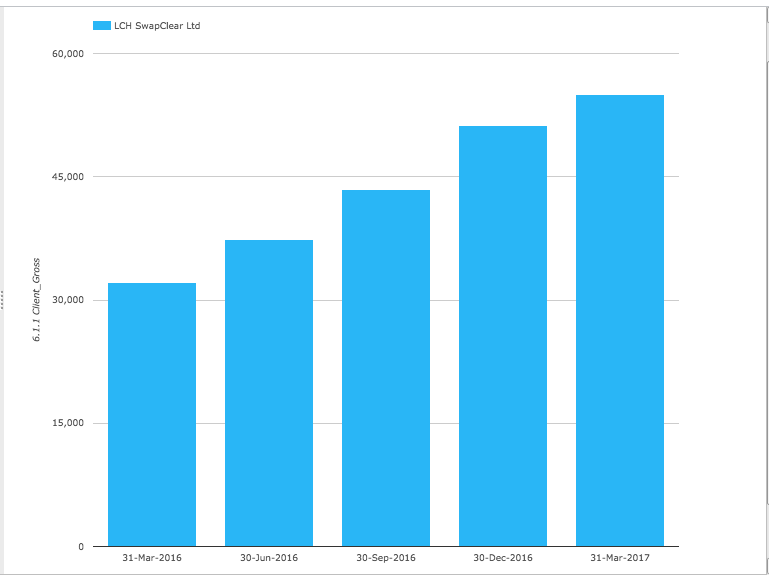769x578 pixels.
Task: Click the 31-Mar-2016 axis label
Action: pyautogui.click(x=152, y=558)
